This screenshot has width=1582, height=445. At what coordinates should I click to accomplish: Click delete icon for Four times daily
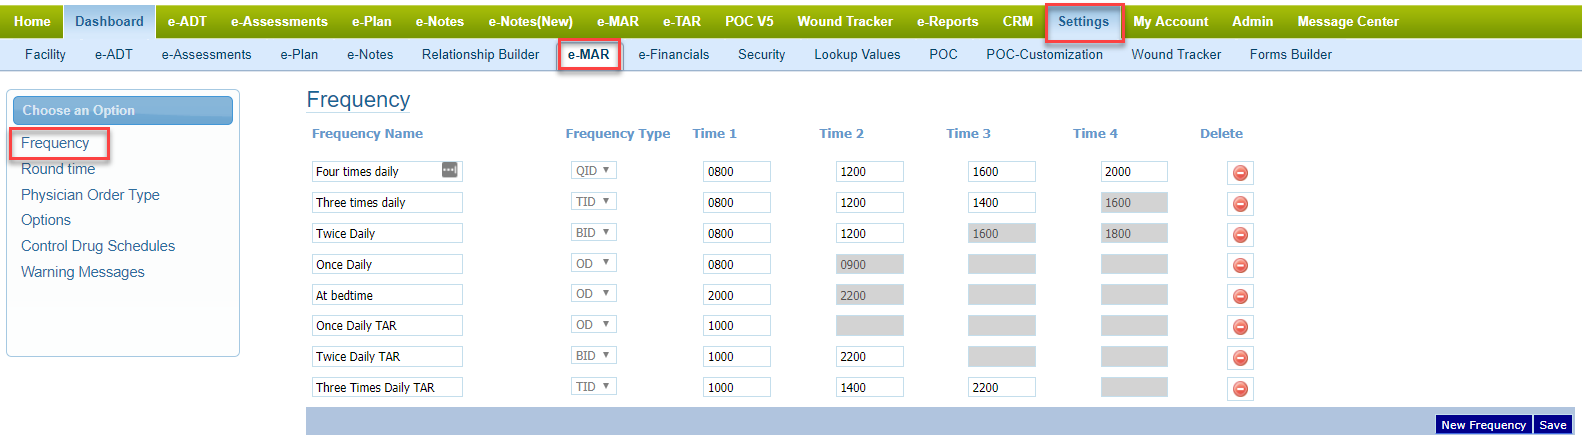pos(1240,173)
